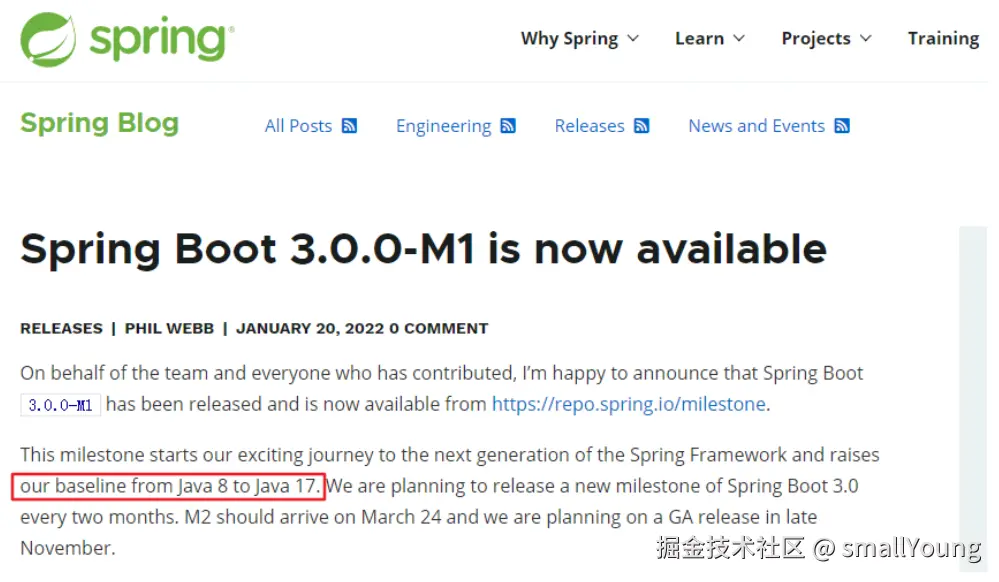Image resolution: width=999 pixels, height=582 pixels.
Task: Click RSS feed icon beside Releases
Action: 641,126
